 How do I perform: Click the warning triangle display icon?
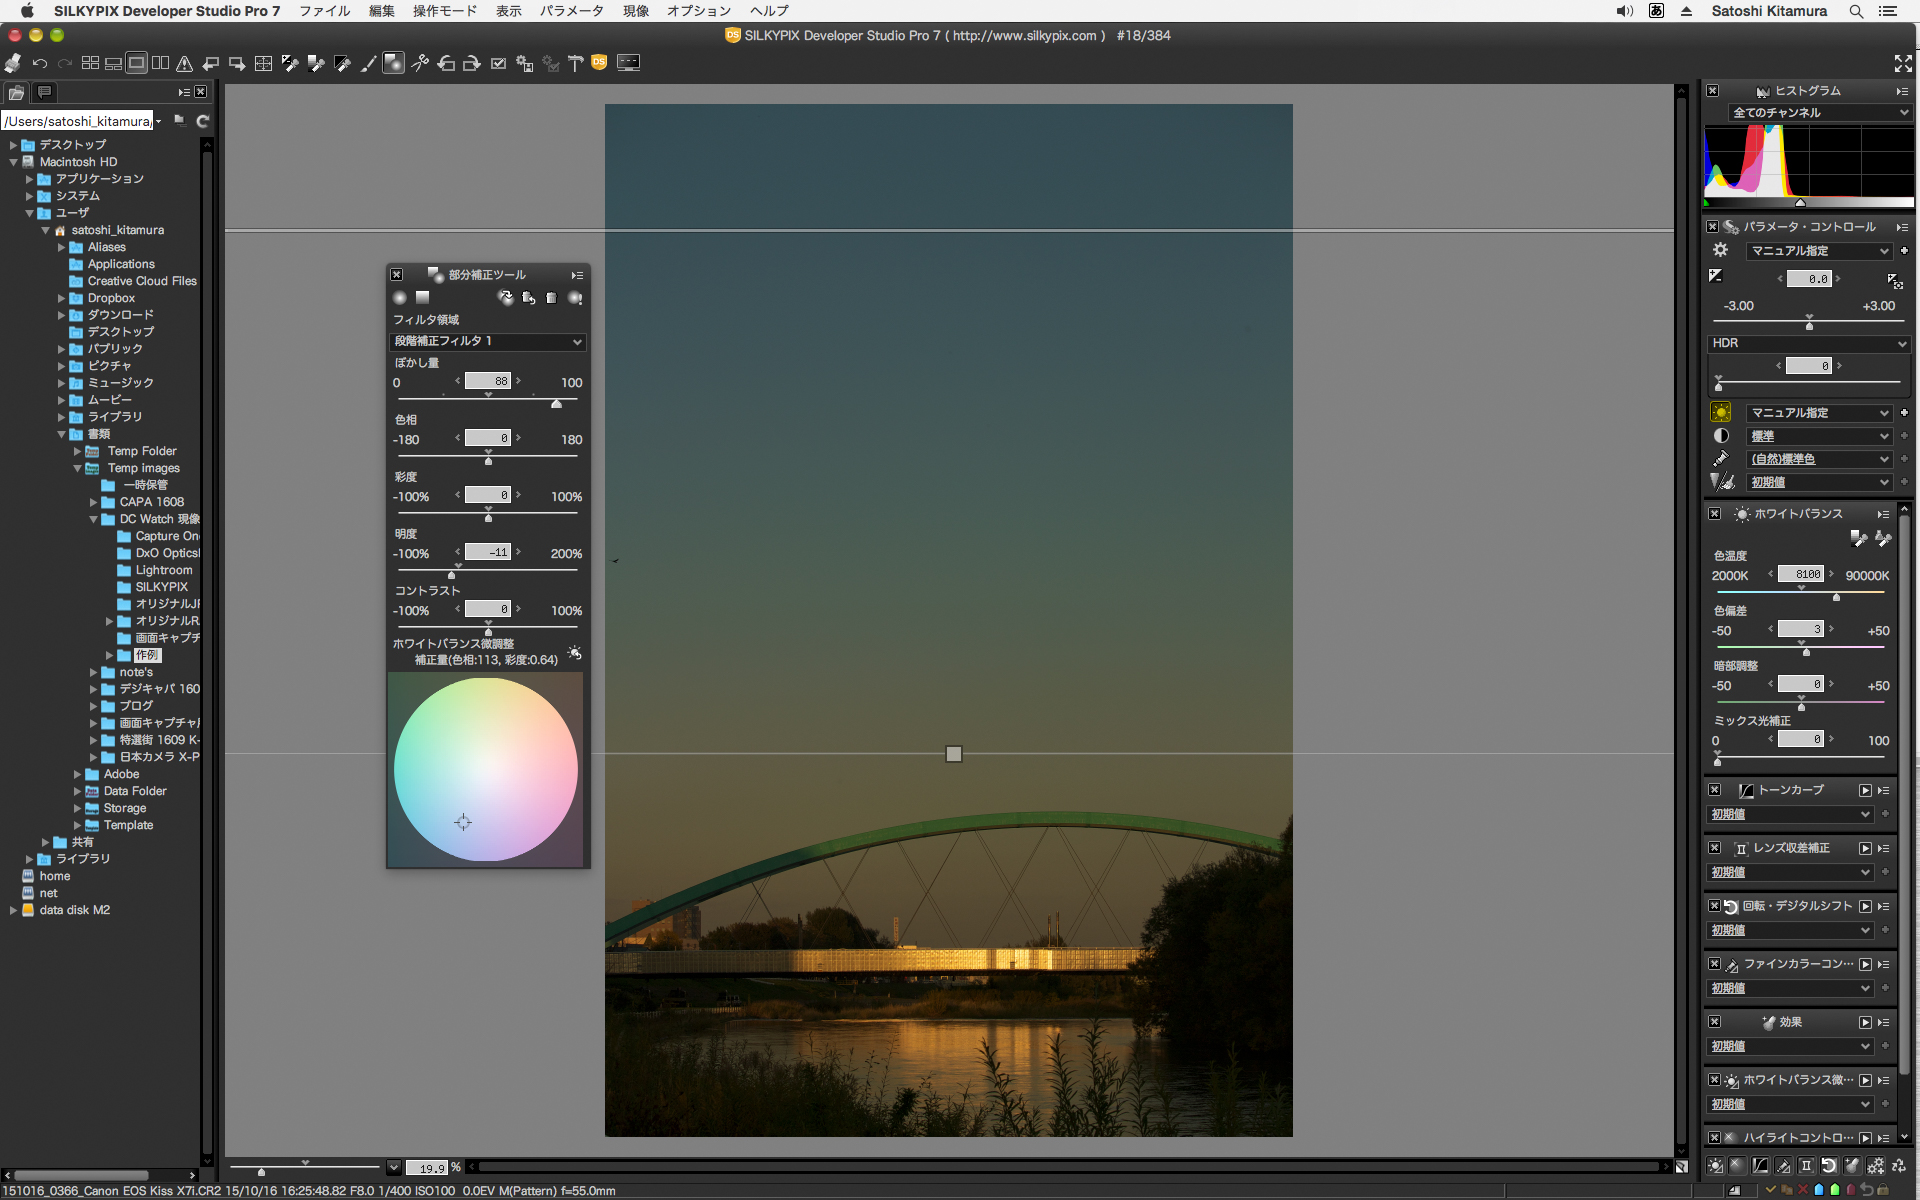coord(184,63)
